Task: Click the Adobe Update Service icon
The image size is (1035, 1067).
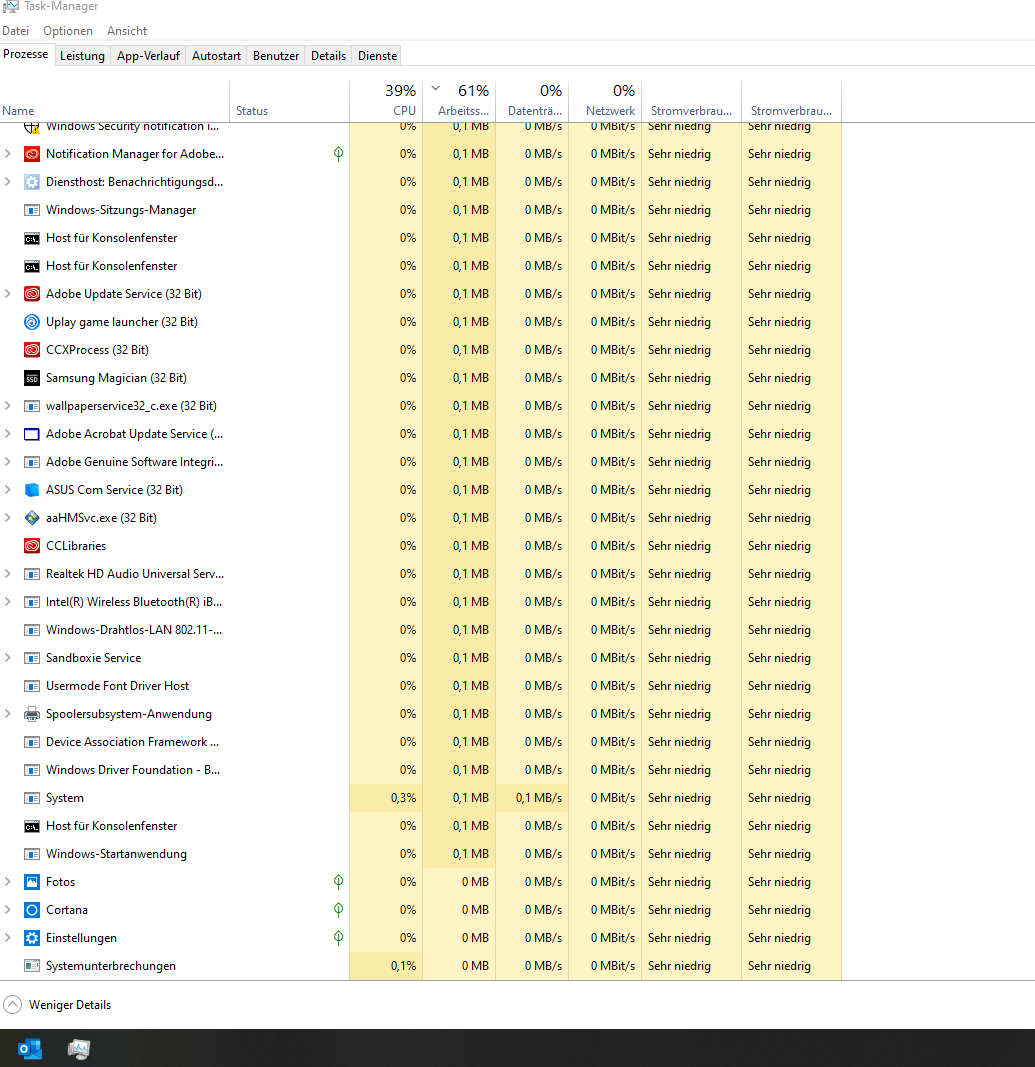Action: [31, 294]
